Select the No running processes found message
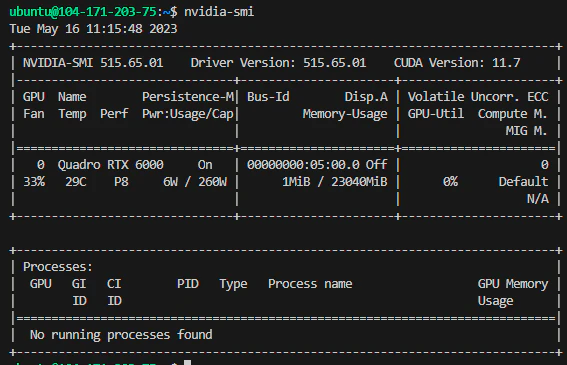 (x=121, y=335)
